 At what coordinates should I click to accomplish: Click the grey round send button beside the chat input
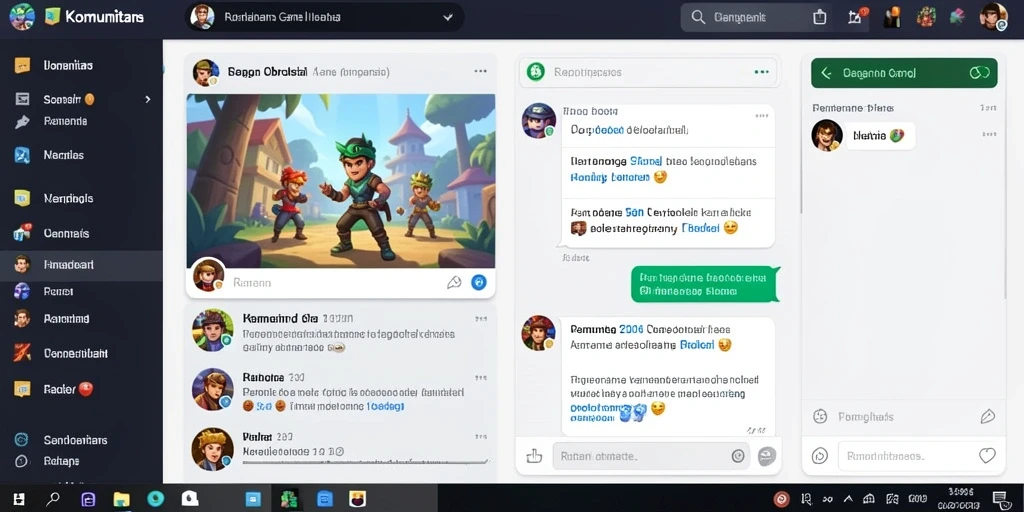[x=767, y=456]
